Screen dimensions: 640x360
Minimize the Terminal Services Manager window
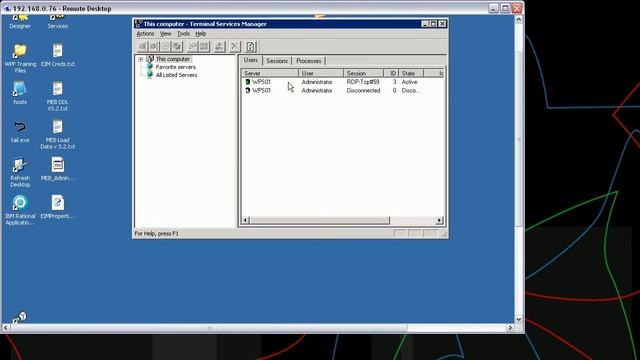point(425,24)
